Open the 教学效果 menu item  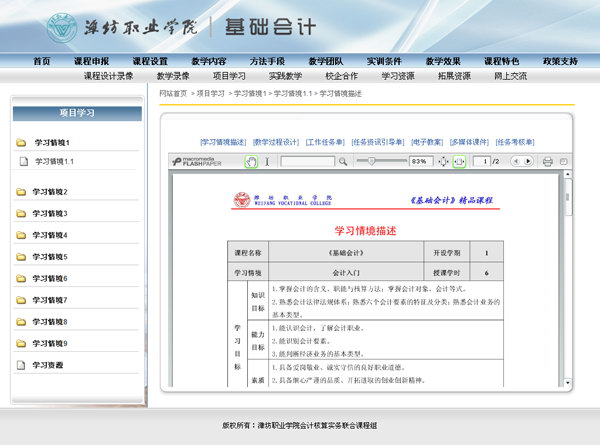pos(443,61)
